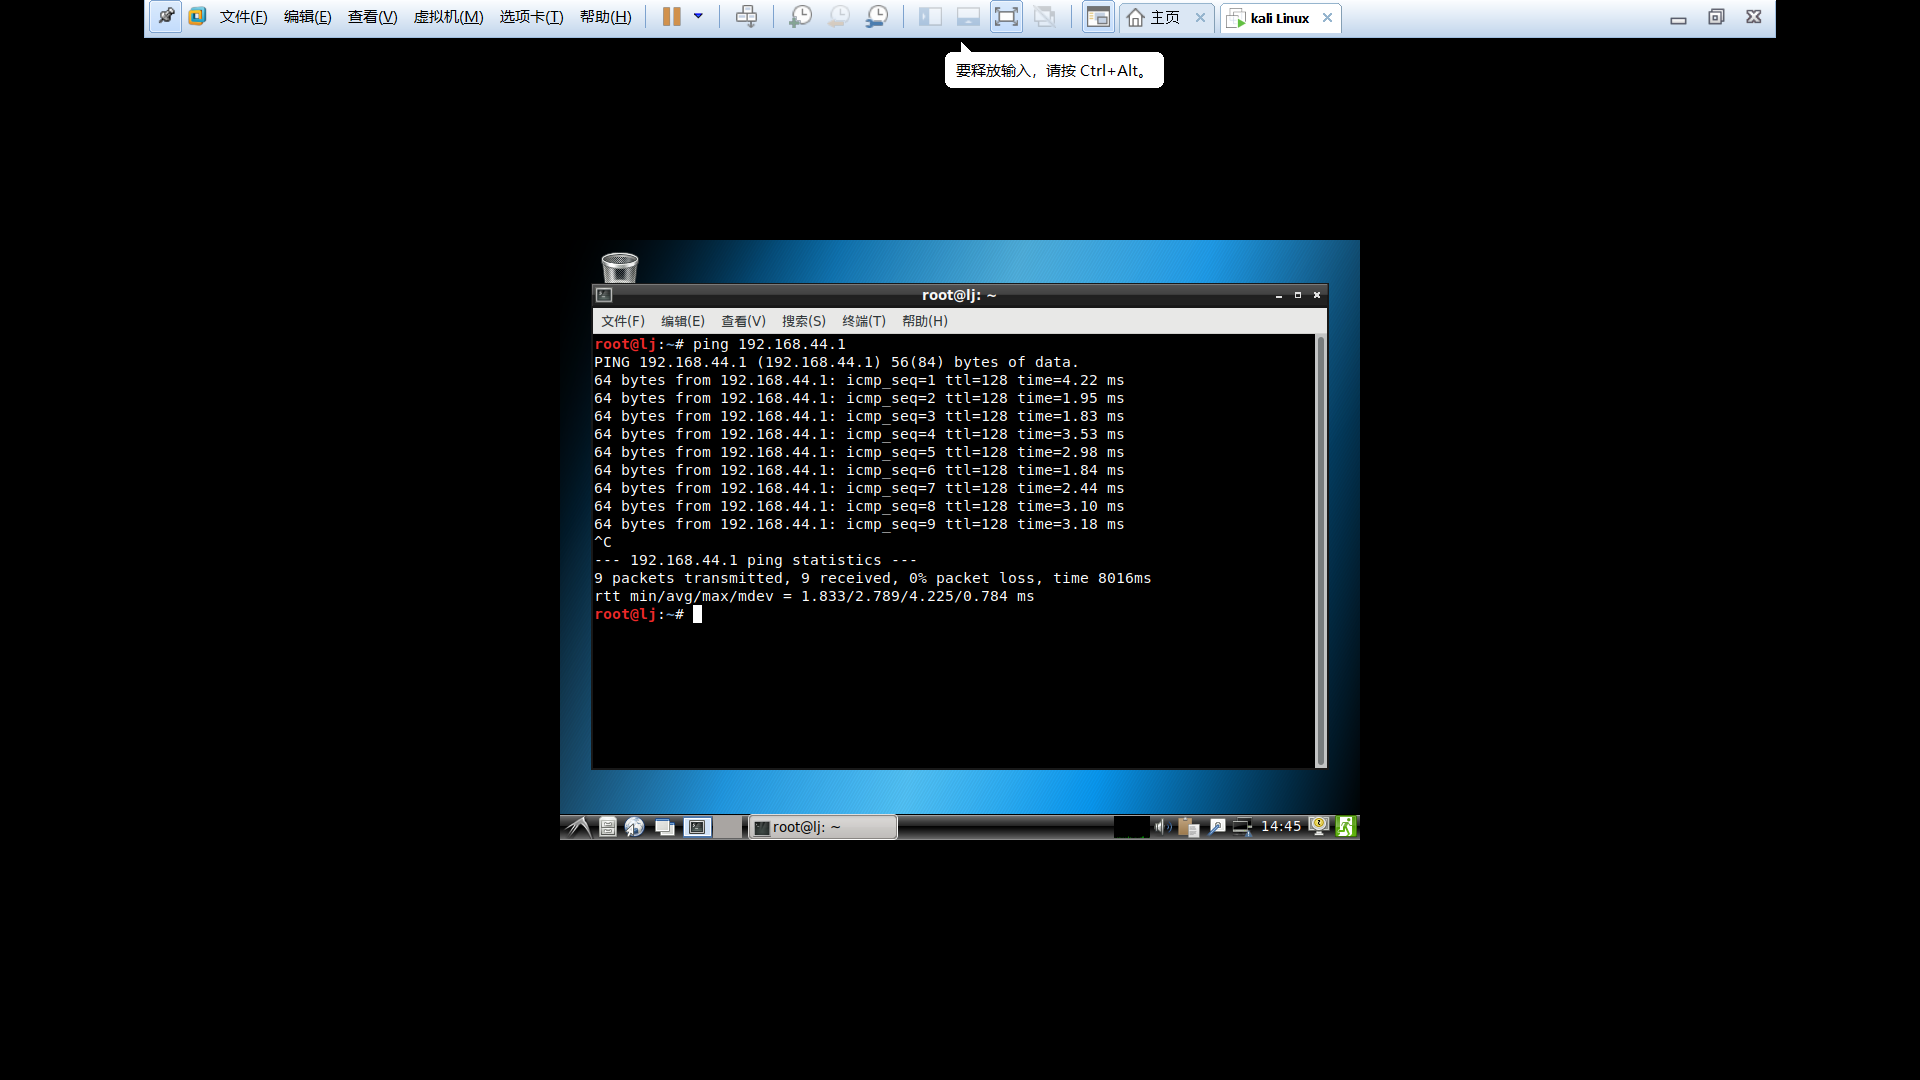Open terminal 搜索(S) menu
The height and width of the screenshot is (1080, 1920).
click(x=803, y=321)
